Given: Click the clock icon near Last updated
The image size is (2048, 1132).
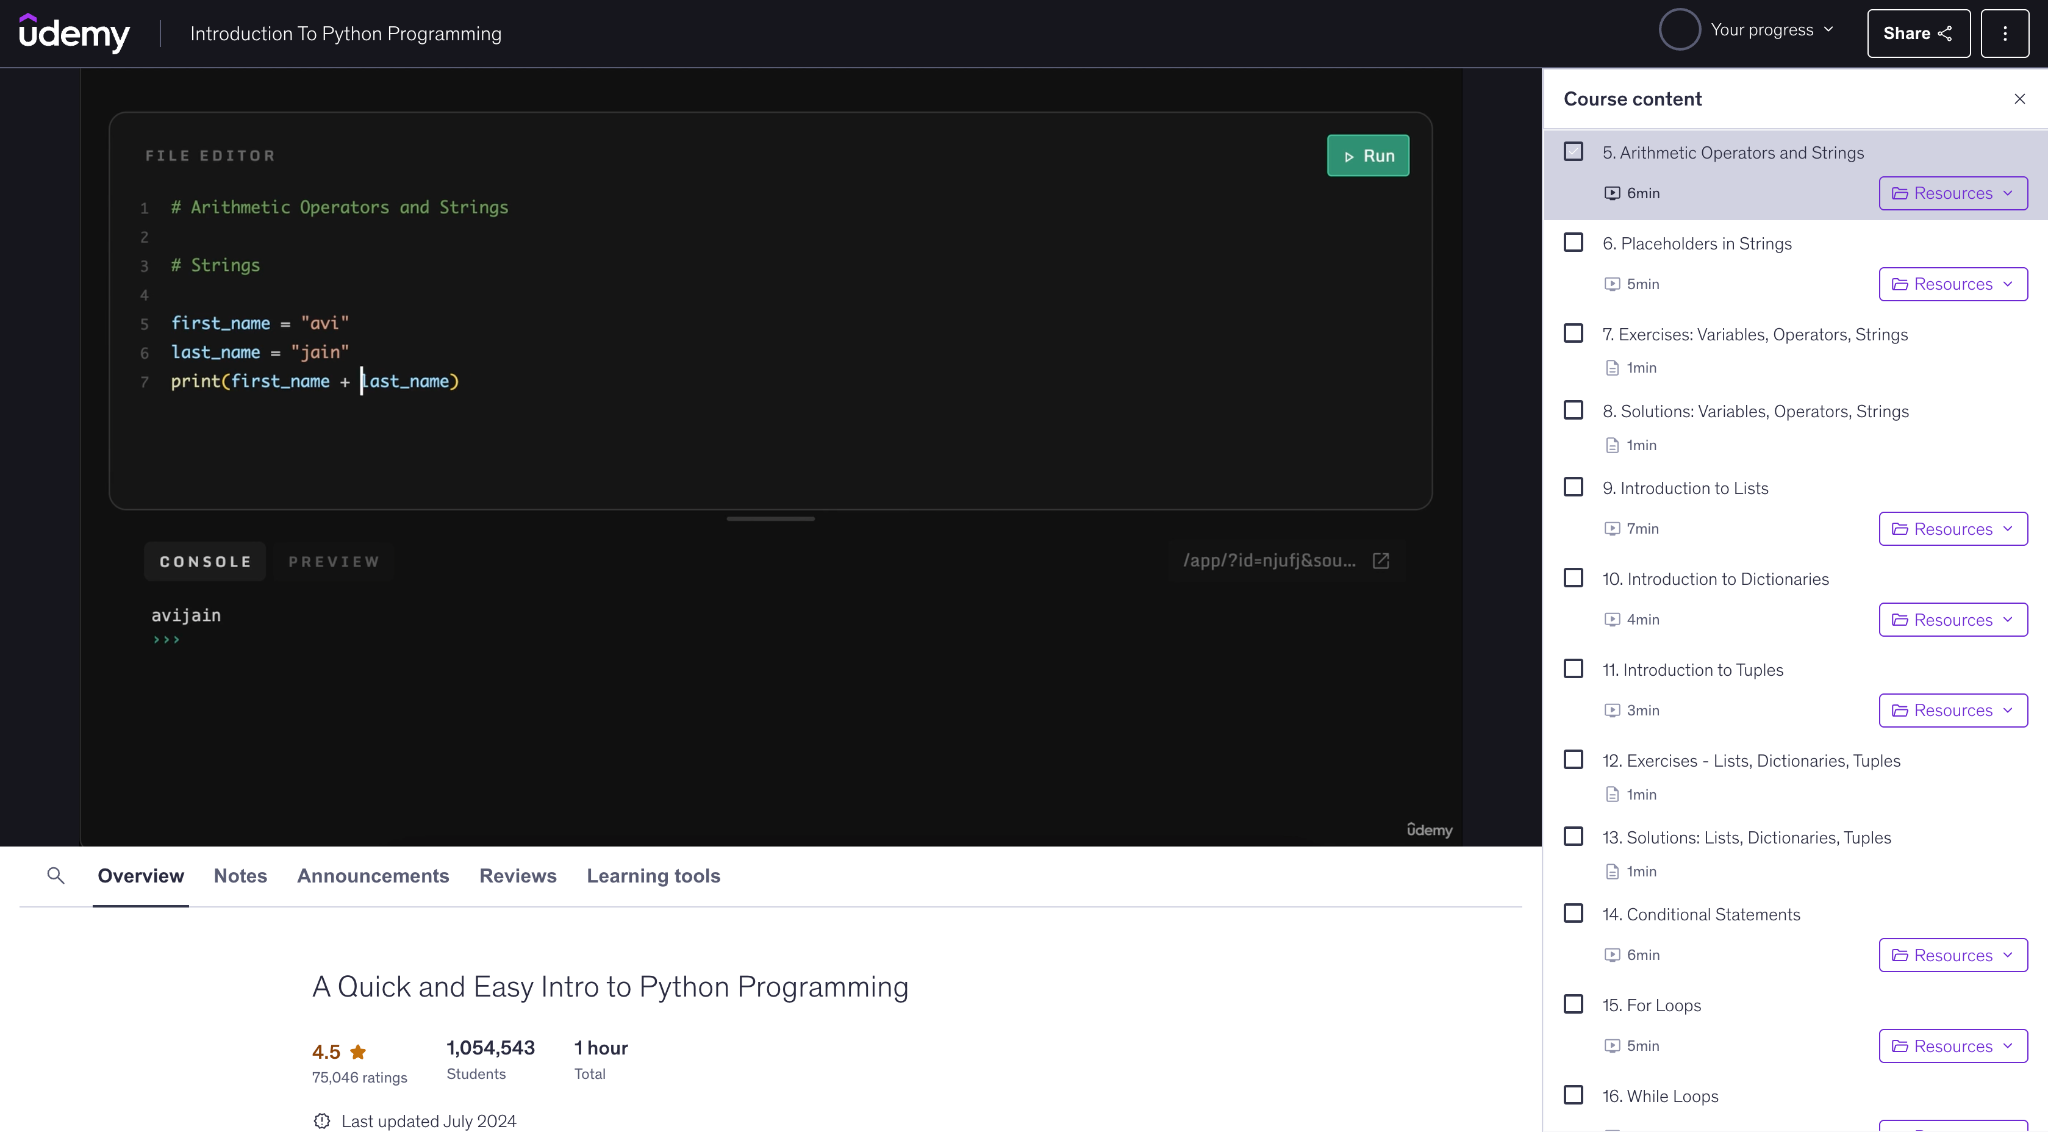Looking at the screenshot, I should coord(321,1121).
